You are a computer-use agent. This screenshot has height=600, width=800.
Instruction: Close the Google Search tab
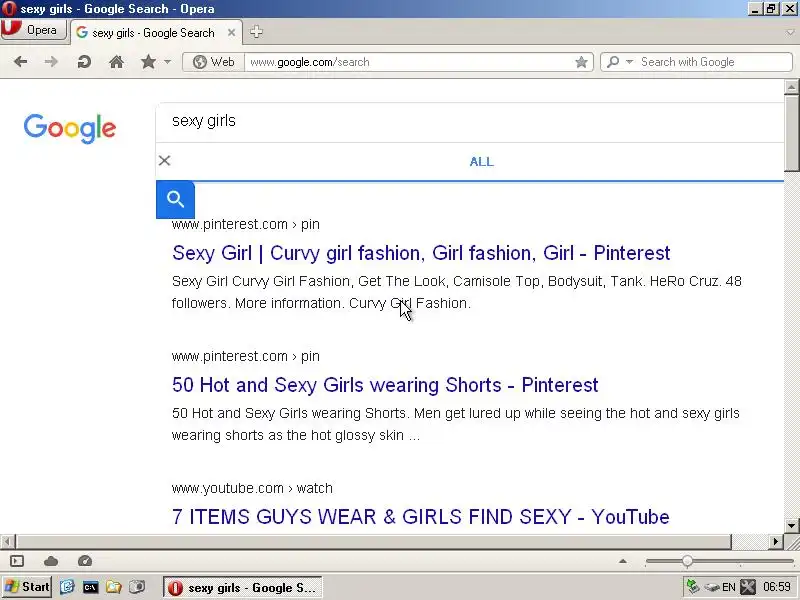(231, 33)
